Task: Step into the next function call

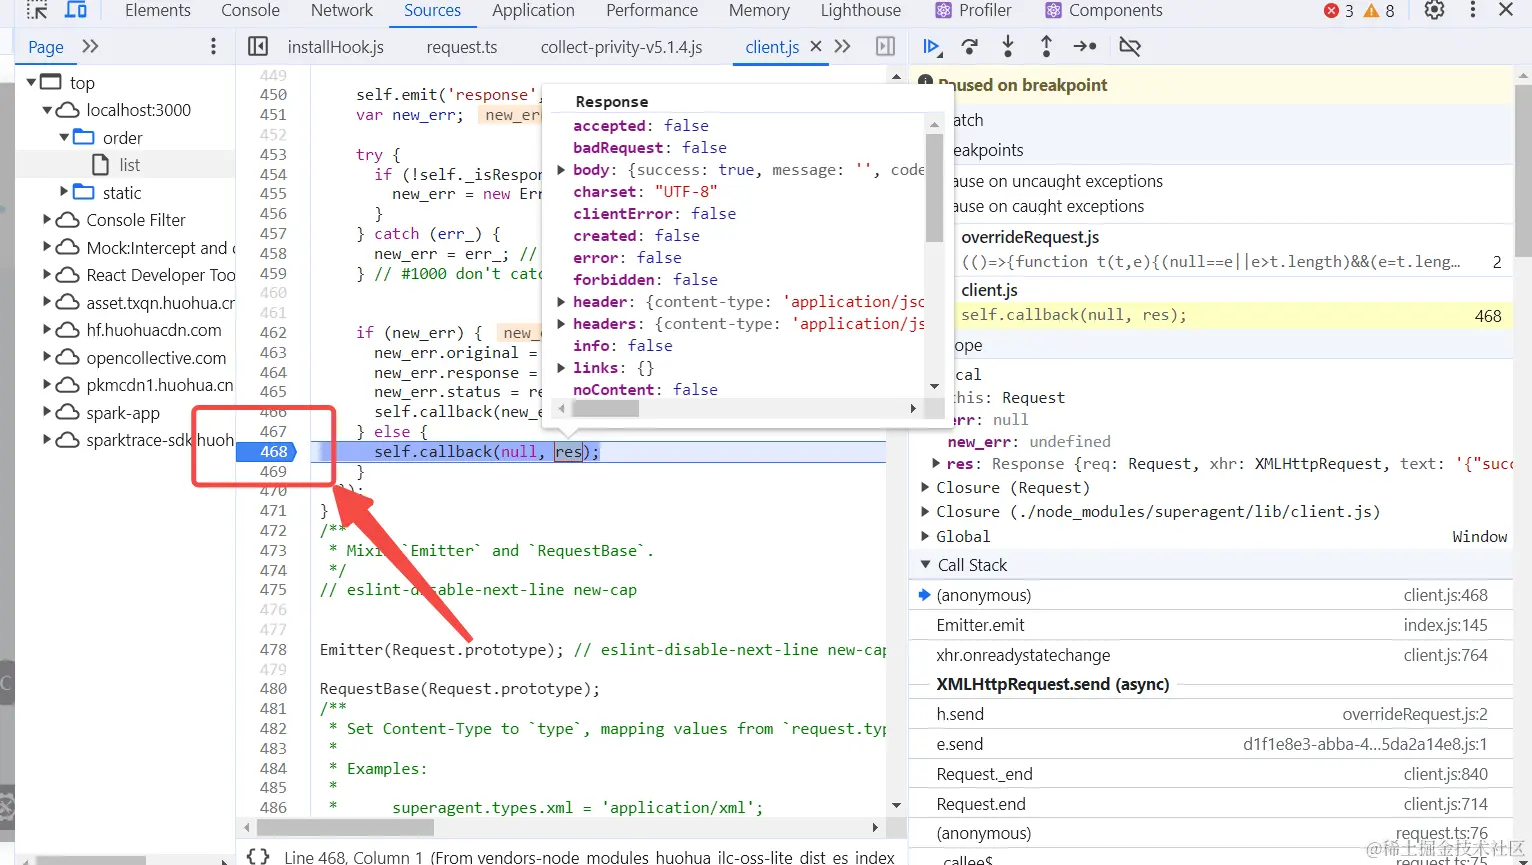Action: [1008, 47]
